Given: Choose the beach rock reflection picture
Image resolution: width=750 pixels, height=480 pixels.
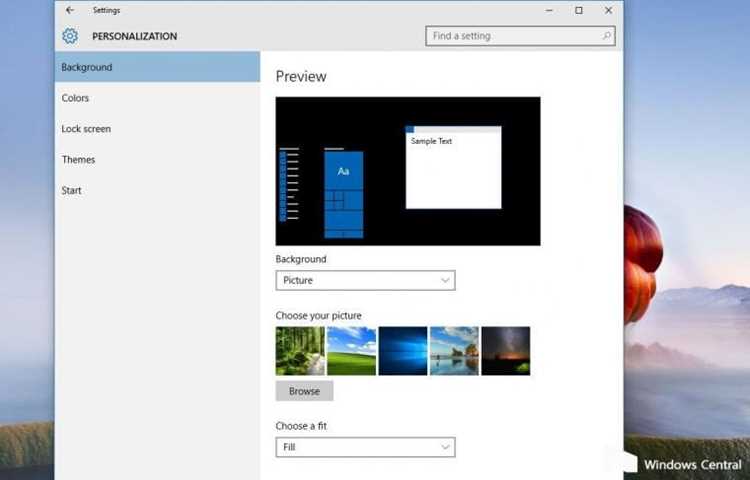Looking at the screenshot, I should coord(454,351).
